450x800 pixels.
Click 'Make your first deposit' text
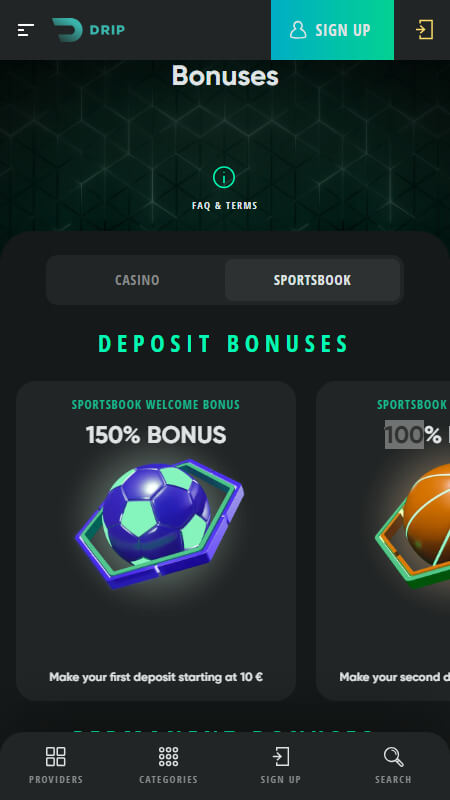click(x=156, y=677)
